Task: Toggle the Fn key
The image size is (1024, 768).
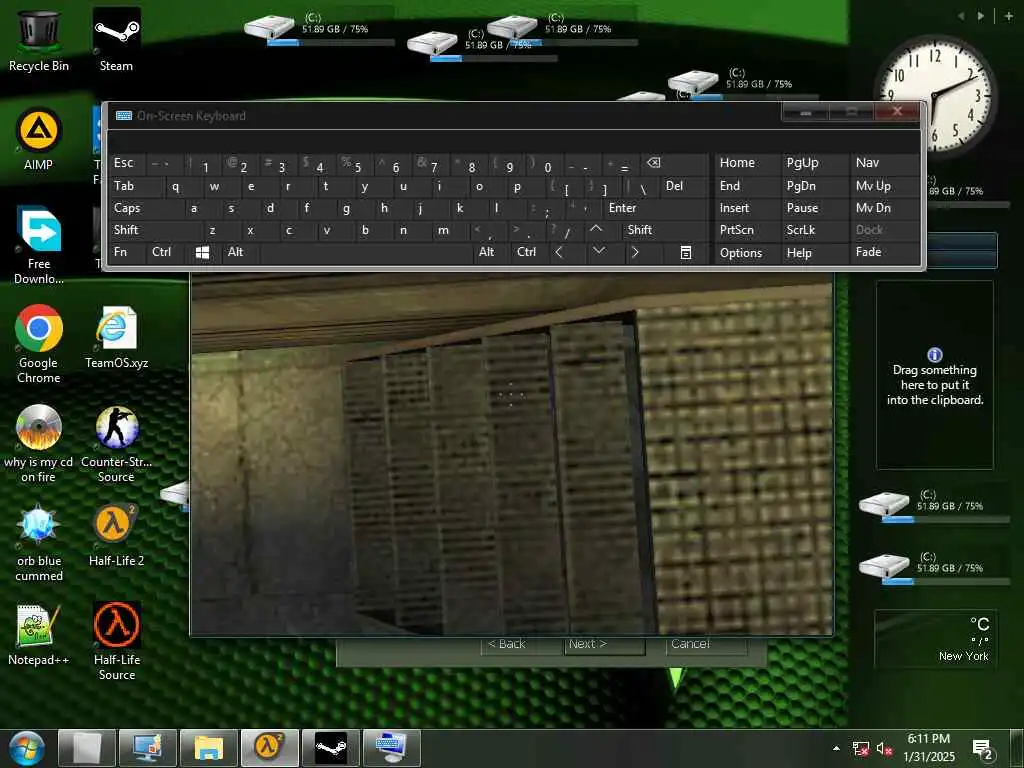Action: pos(127,252)
